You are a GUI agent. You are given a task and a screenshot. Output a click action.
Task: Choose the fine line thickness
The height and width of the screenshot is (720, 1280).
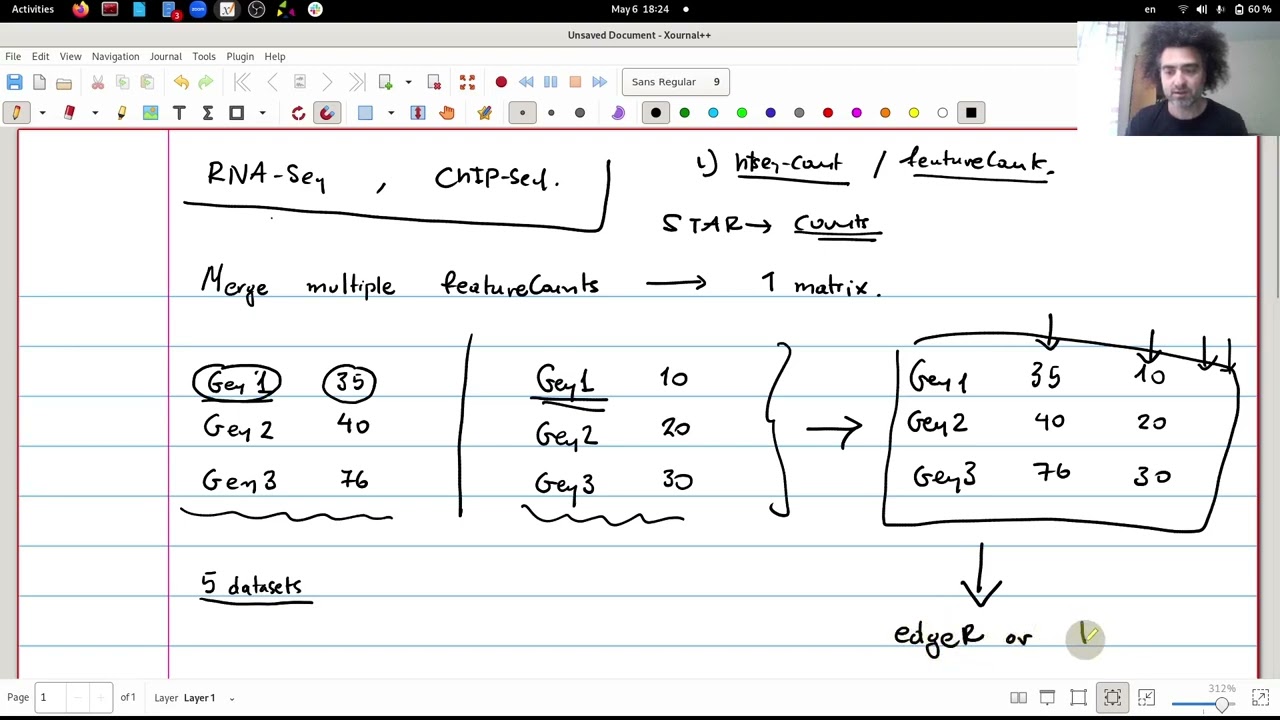pyautogui.click(x=522, y=113)
